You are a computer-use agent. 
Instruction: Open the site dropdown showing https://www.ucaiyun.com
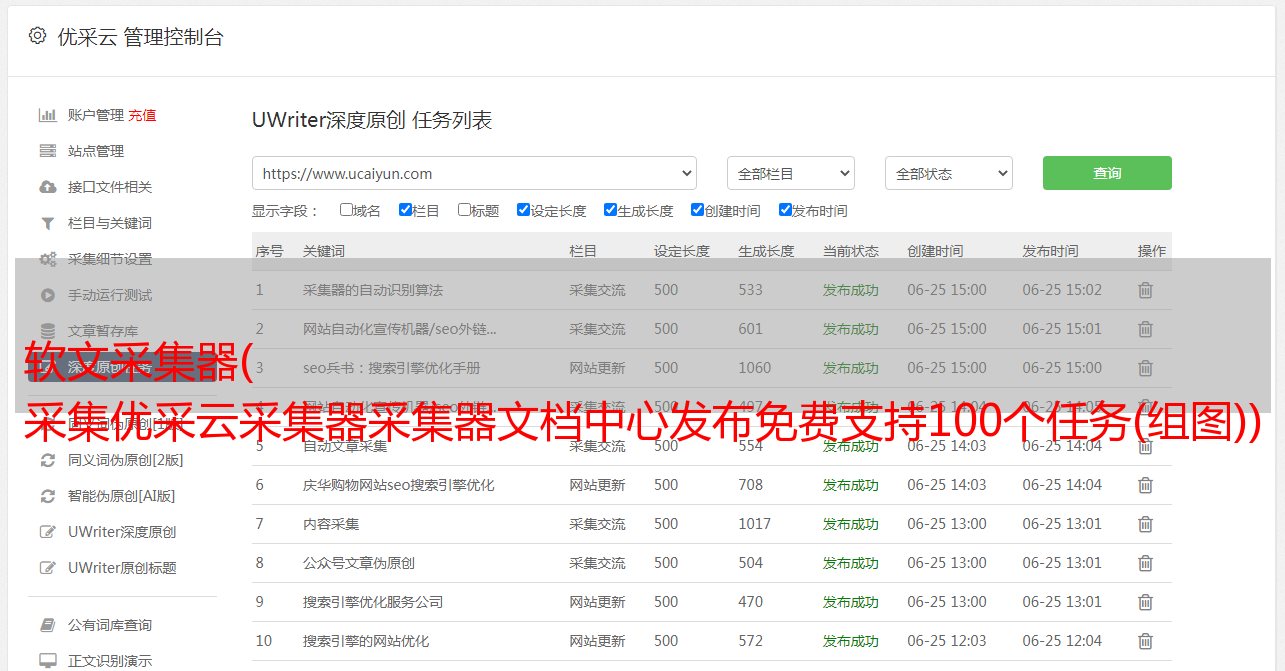coord(474,173)
